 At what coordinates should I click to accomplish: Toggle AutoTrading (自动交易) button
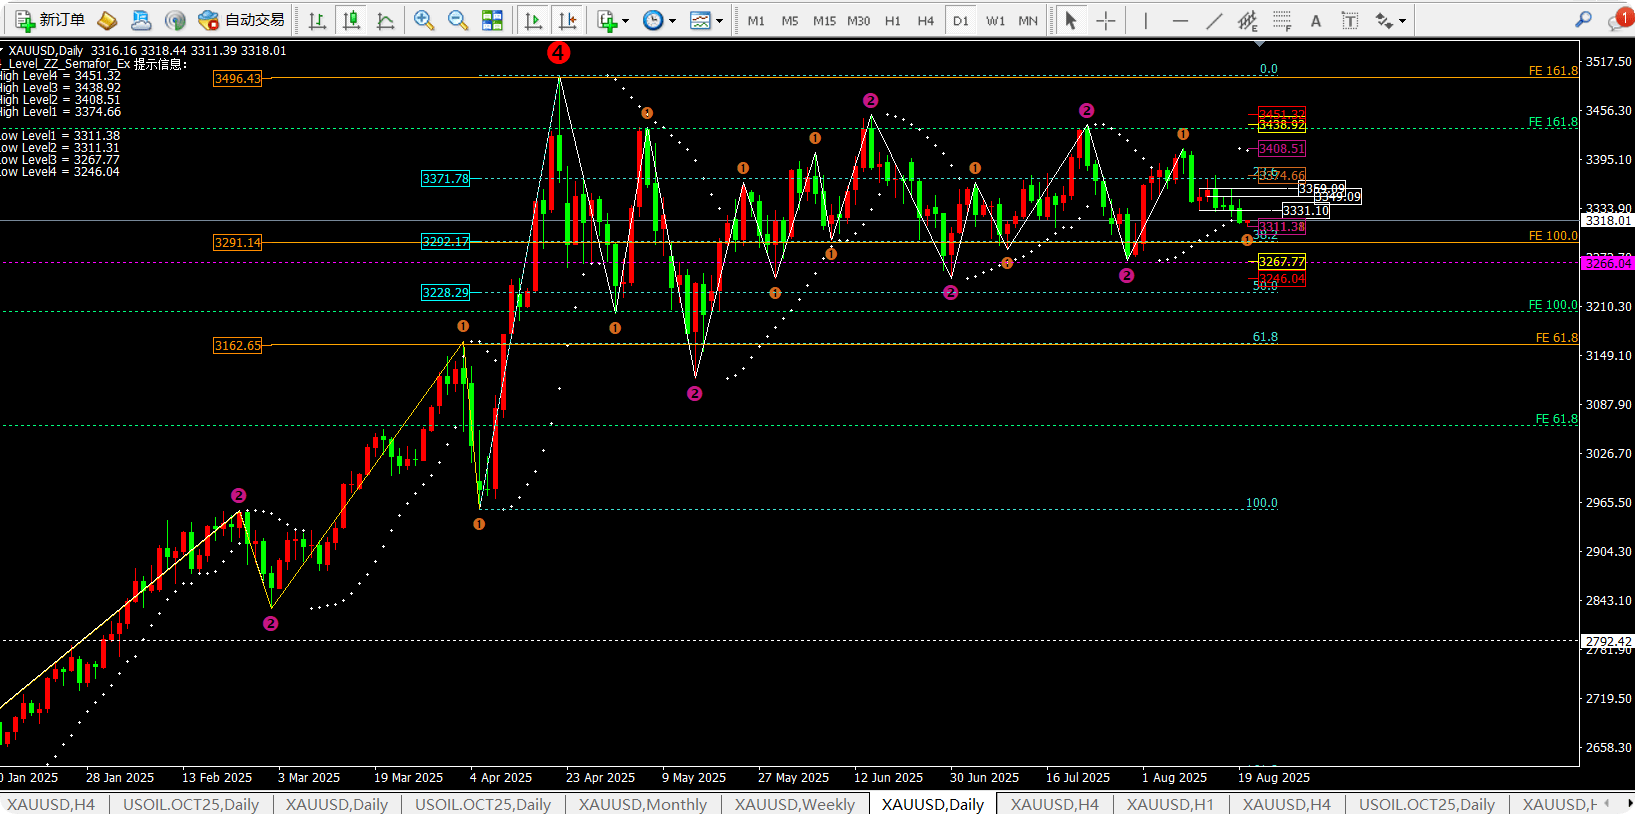click(x=241, y=20)
